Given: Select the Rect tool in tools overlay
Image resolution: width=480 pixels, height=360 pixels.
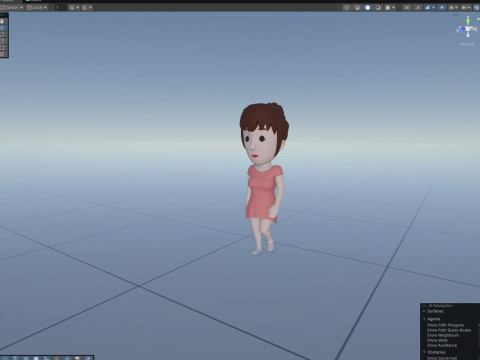Looking at the screenshot, I should 3,47.
